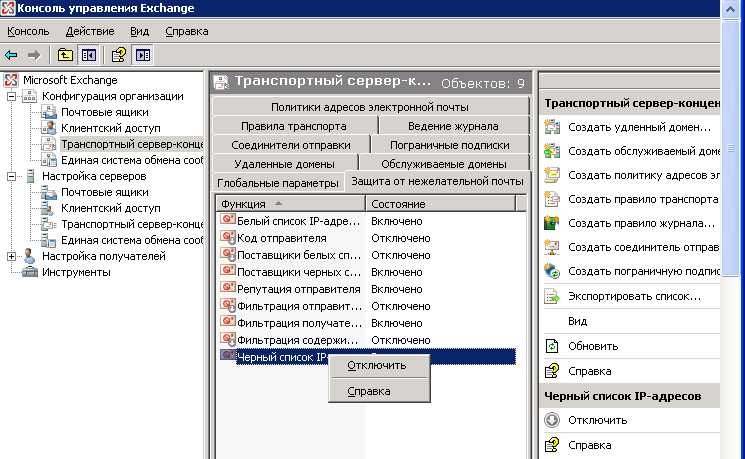Toggle the action pane toolbar icon
The image size is (745, 459).
coord(143,55)
